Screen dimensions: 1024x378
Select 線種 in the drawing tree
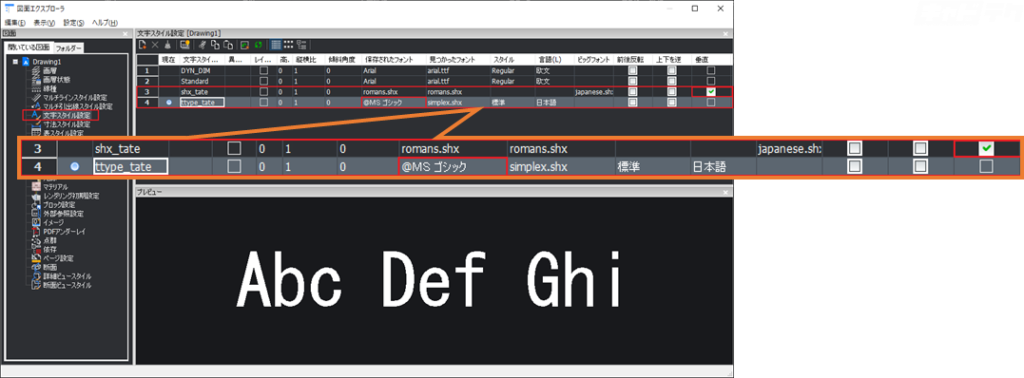(x=50, y=89)
